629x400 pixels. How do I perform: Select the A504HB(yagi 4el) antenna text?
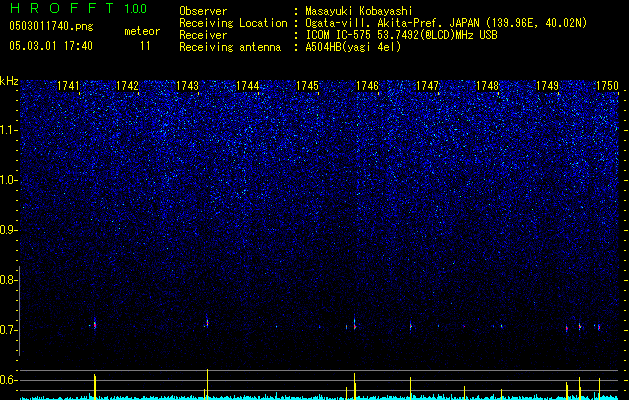click(x=353, y=47)
